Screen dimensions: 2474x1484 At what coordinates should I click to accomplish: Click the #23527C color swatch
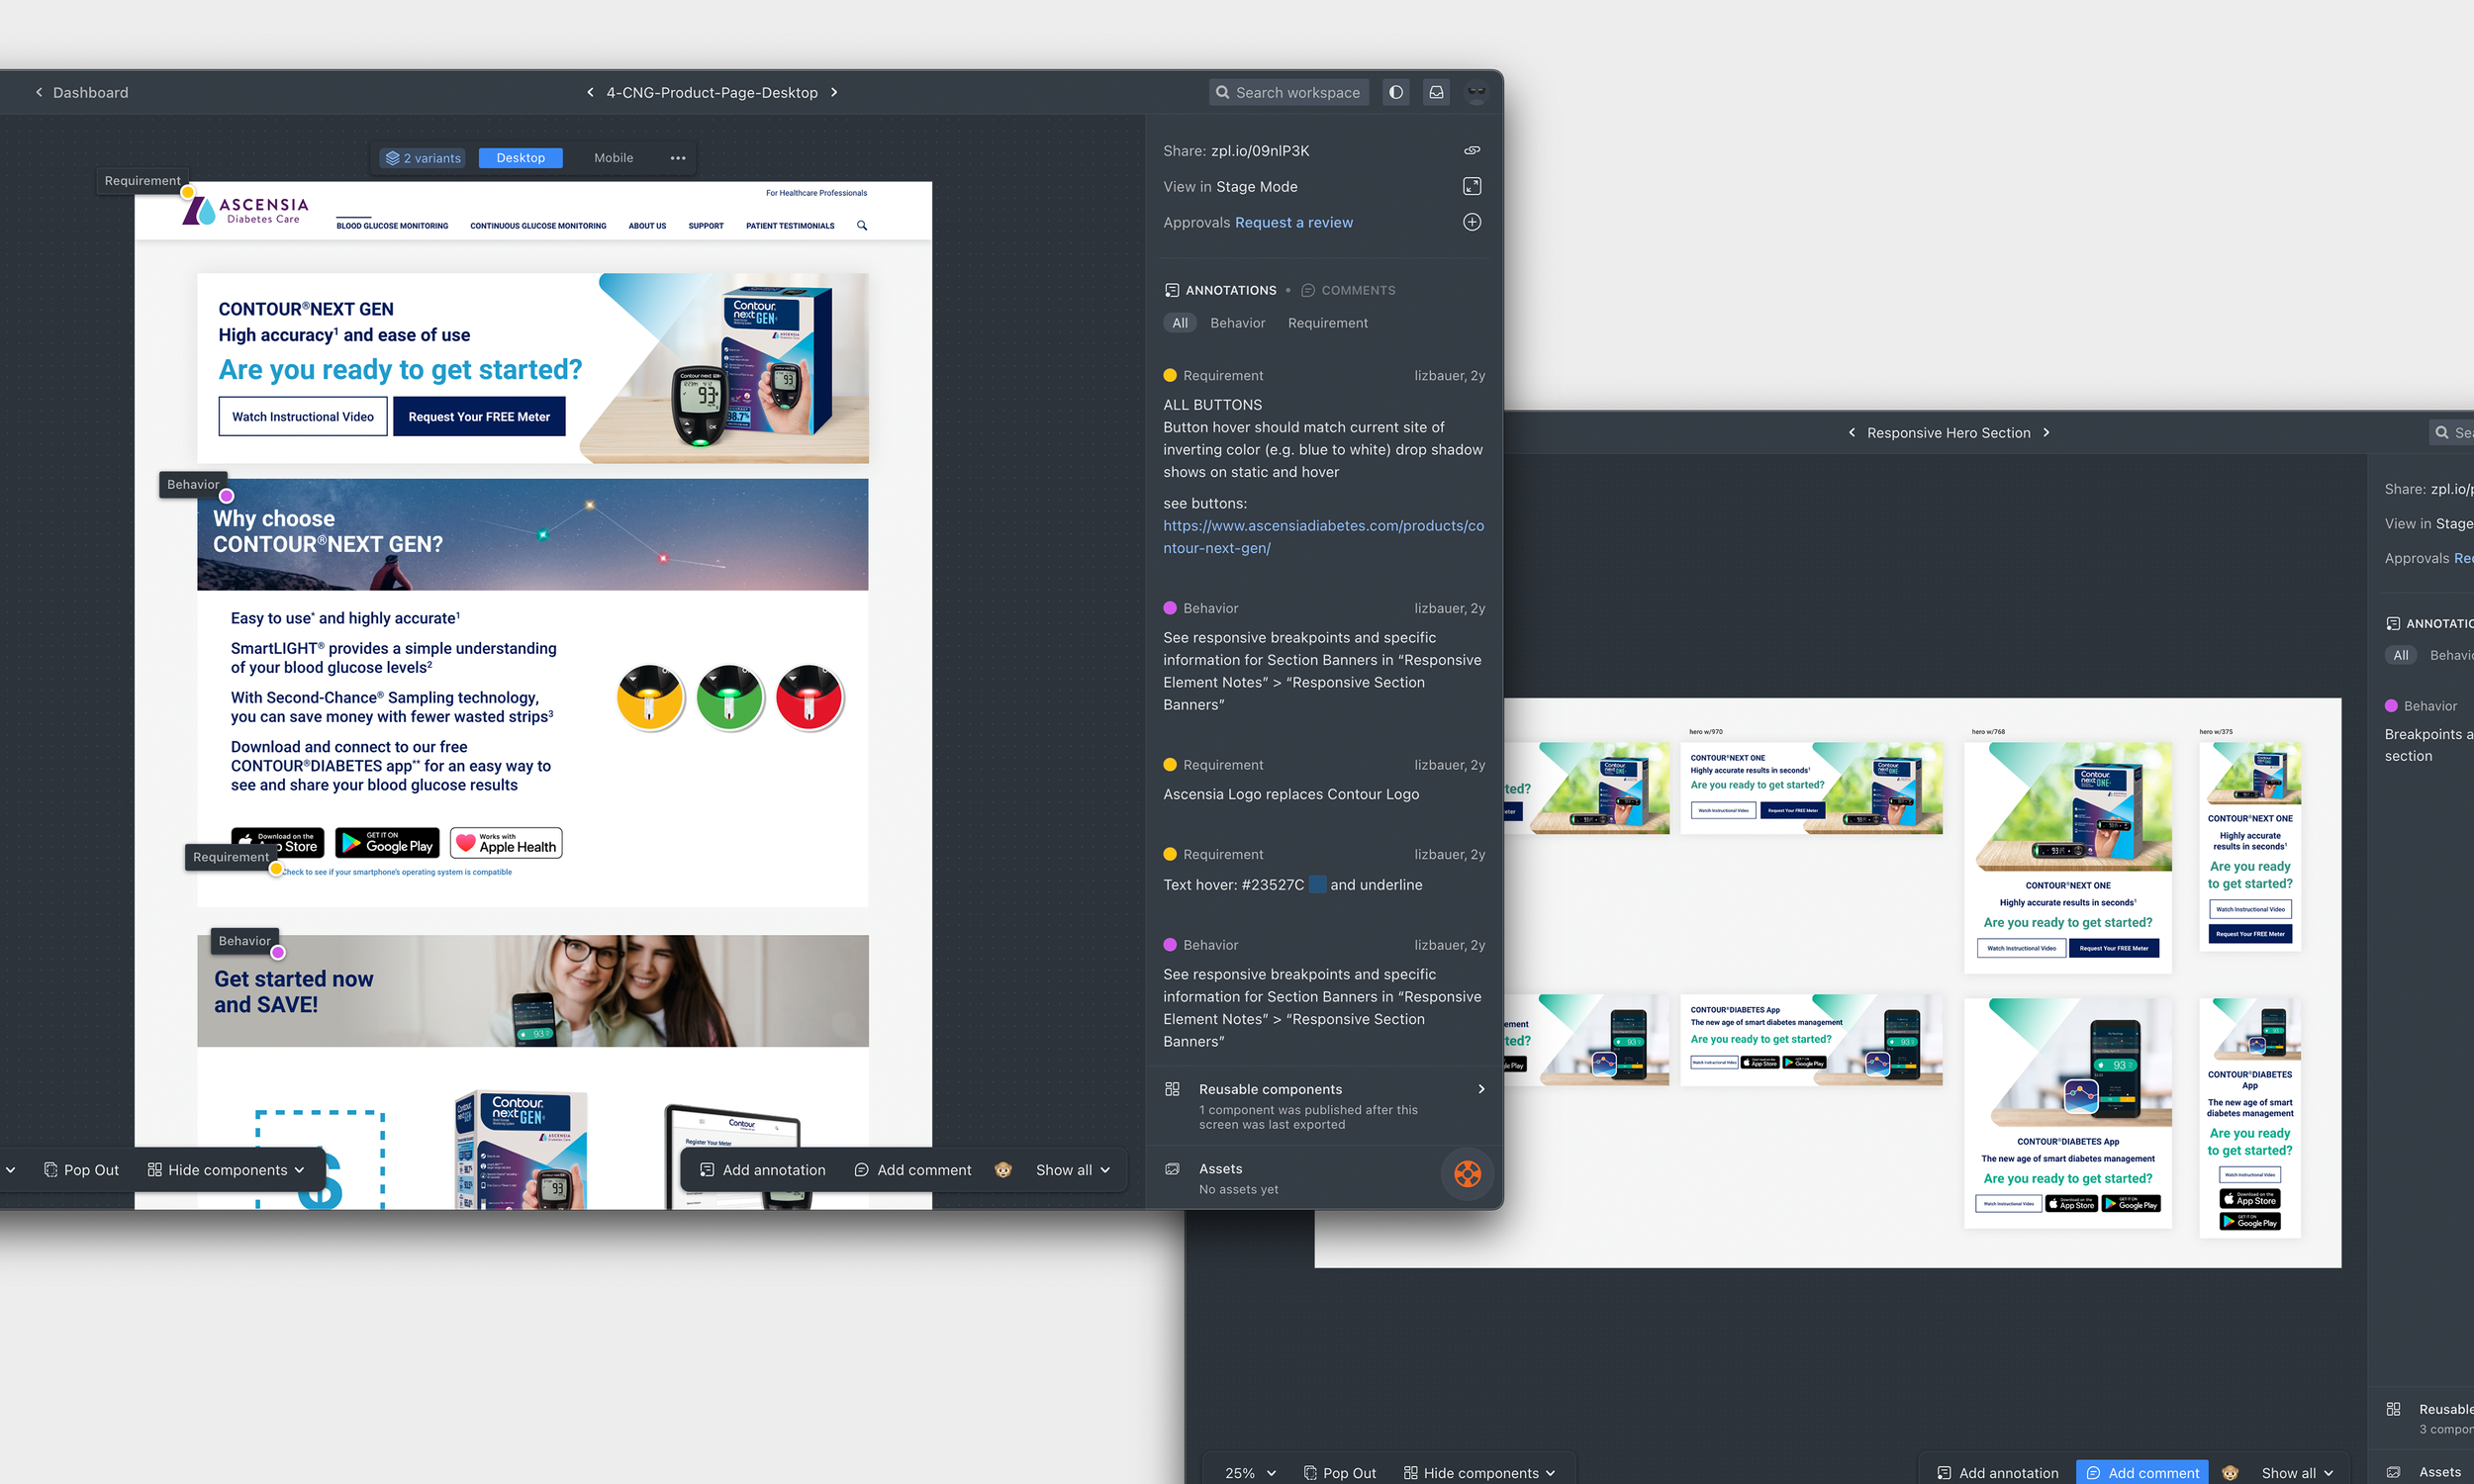point(1317,884)
